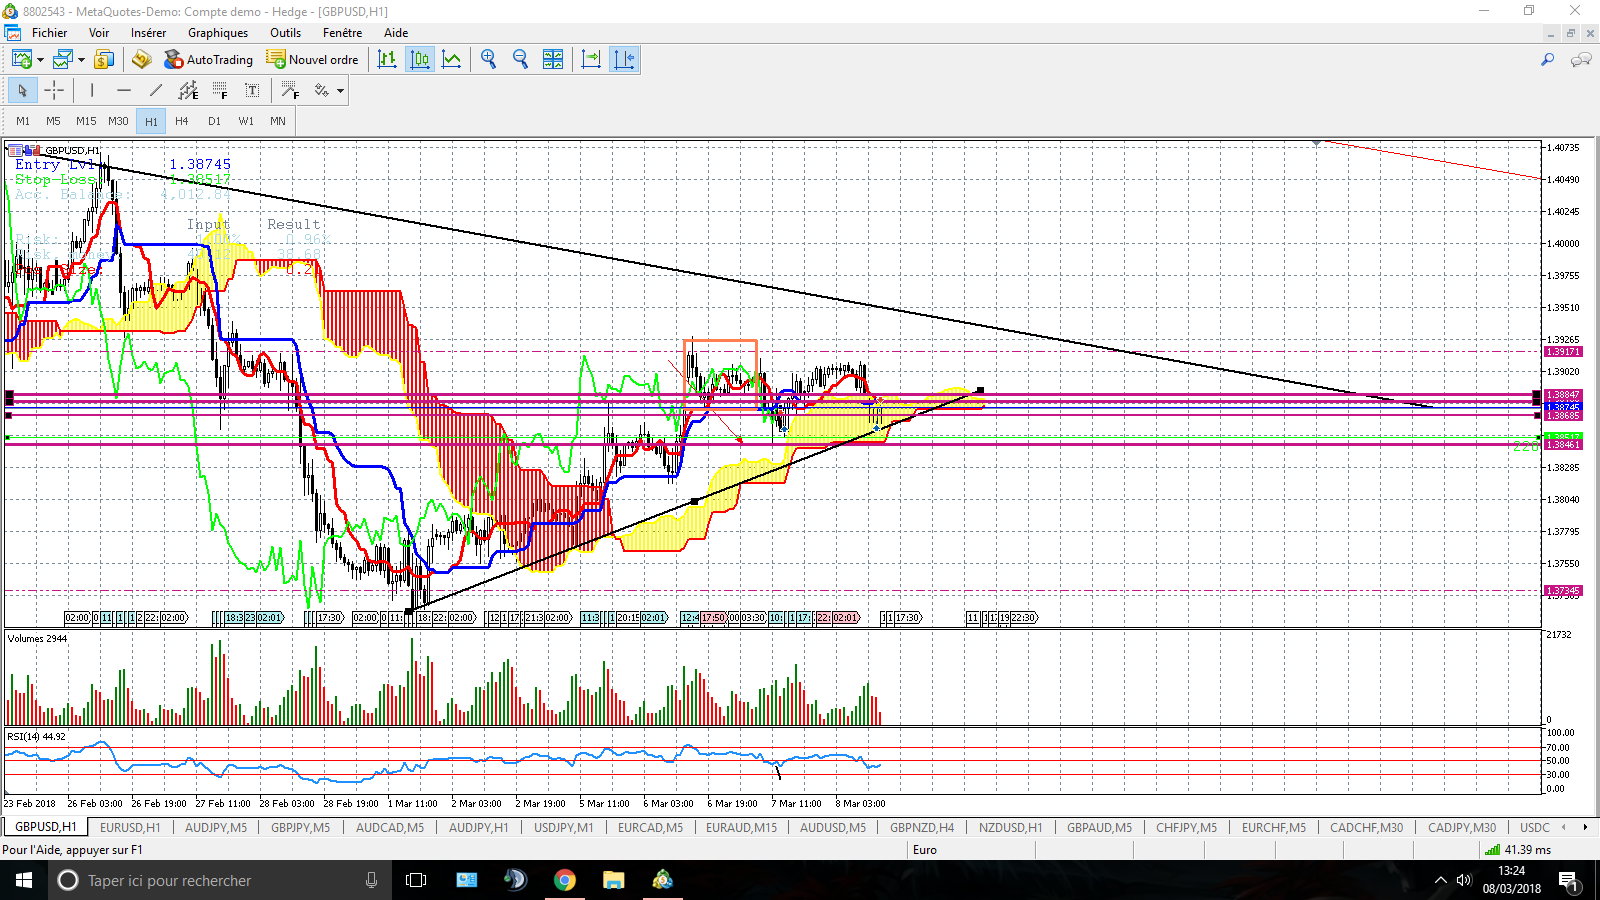Switch chart to bar chart icon
This screenshot has width=1600, height=900.
pyautogui.click(x=387, y=60)
